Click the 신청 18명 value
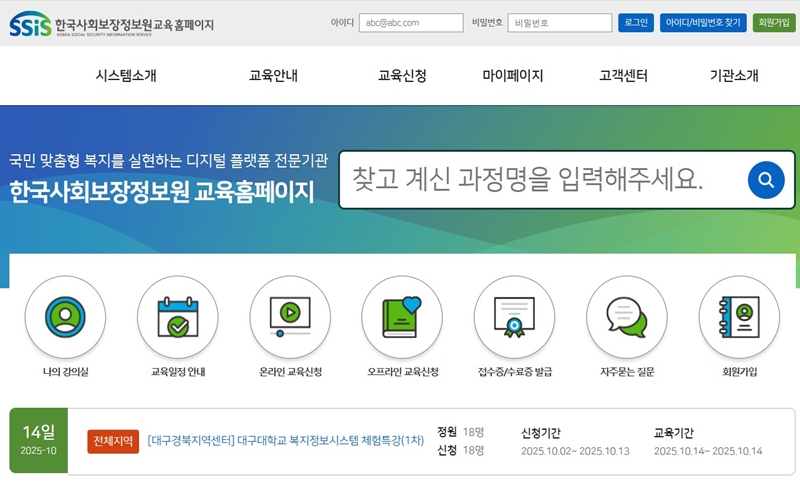This screenshot has height=500, width=800. point(473,451)
